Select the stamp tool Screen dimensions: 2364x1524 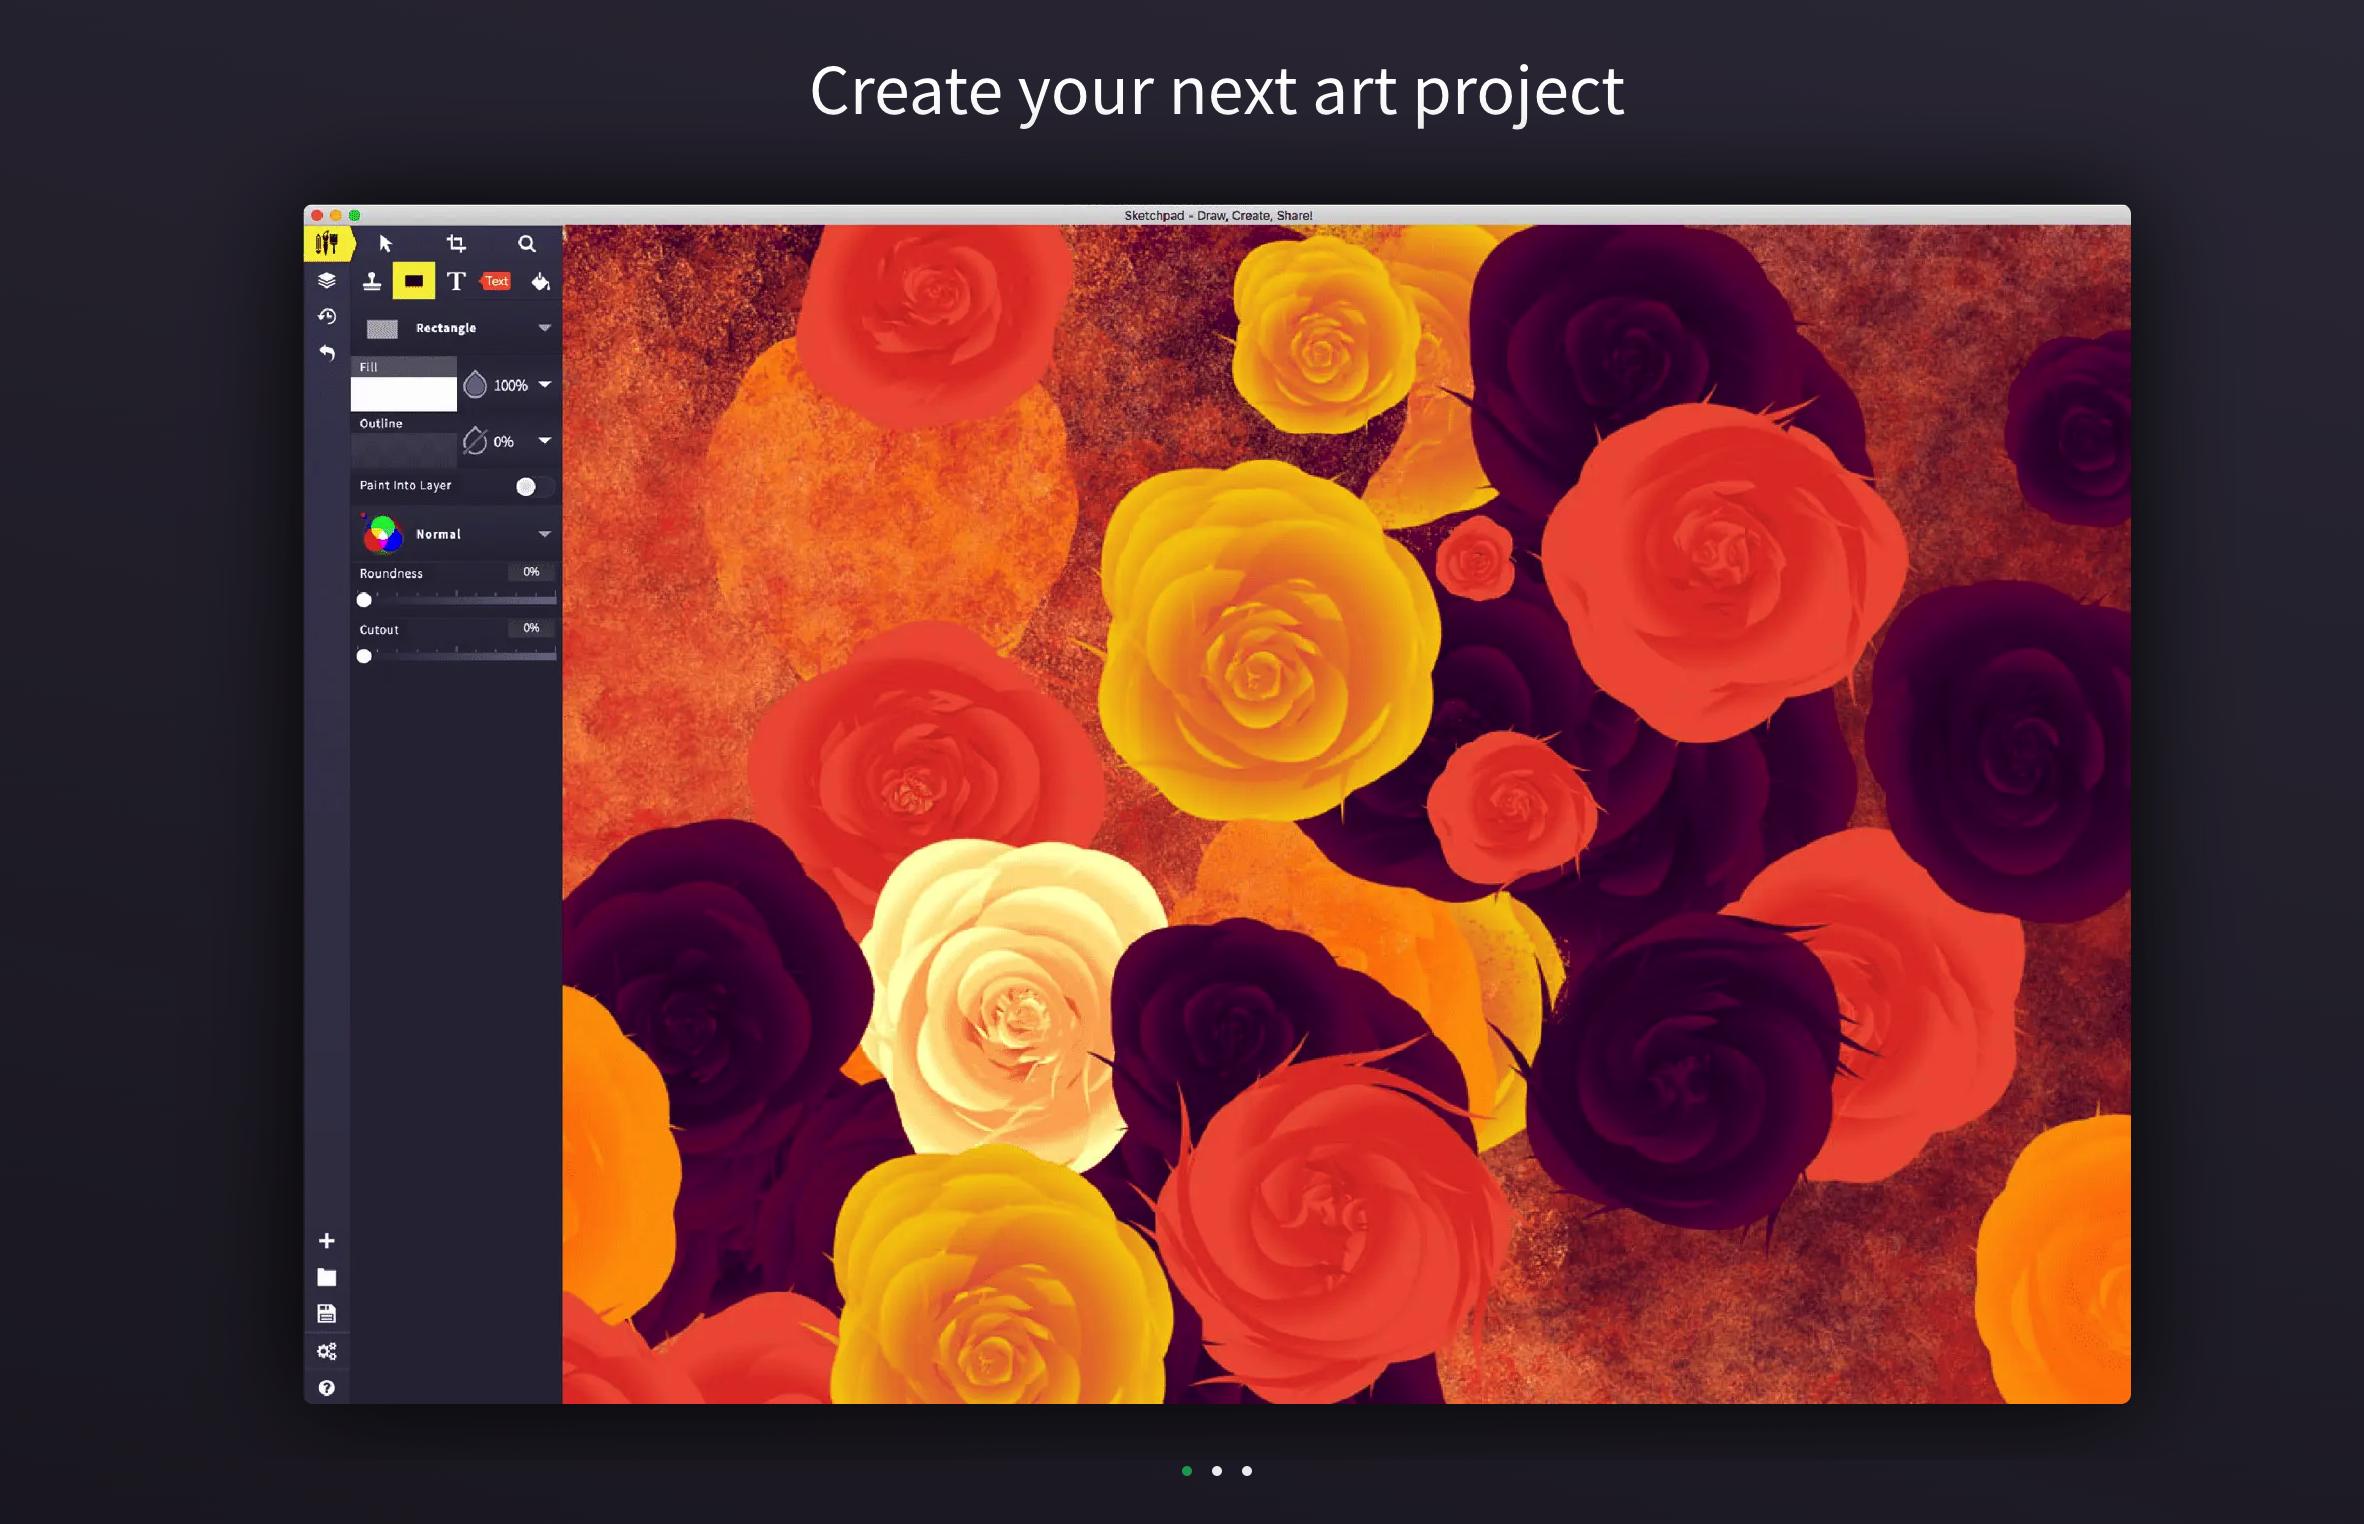coord(372,282)
